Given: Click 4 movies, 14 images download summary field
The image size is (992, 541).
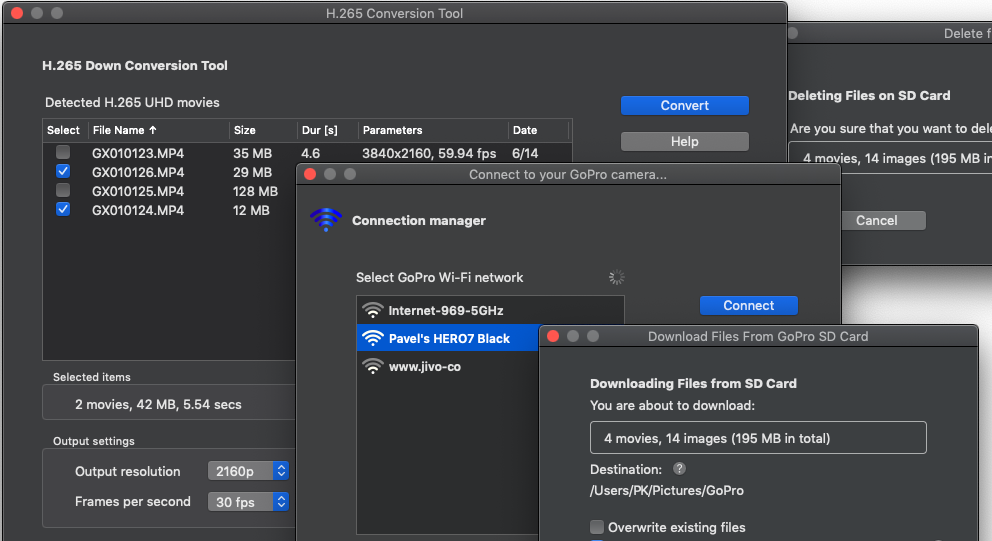Looking at the screenshot, I should click(758, 438).
